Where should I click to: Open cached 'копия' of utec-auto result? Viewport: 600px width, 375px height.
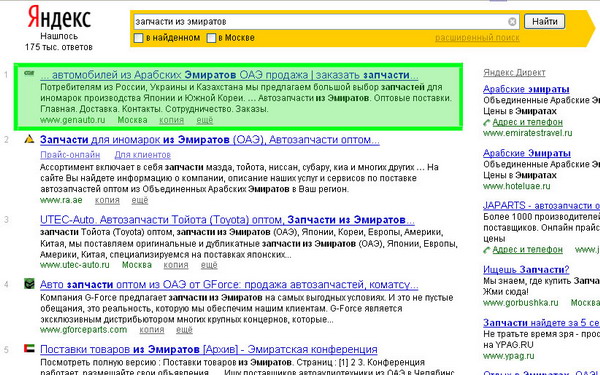pyautogui.click(x=176, y=265)
